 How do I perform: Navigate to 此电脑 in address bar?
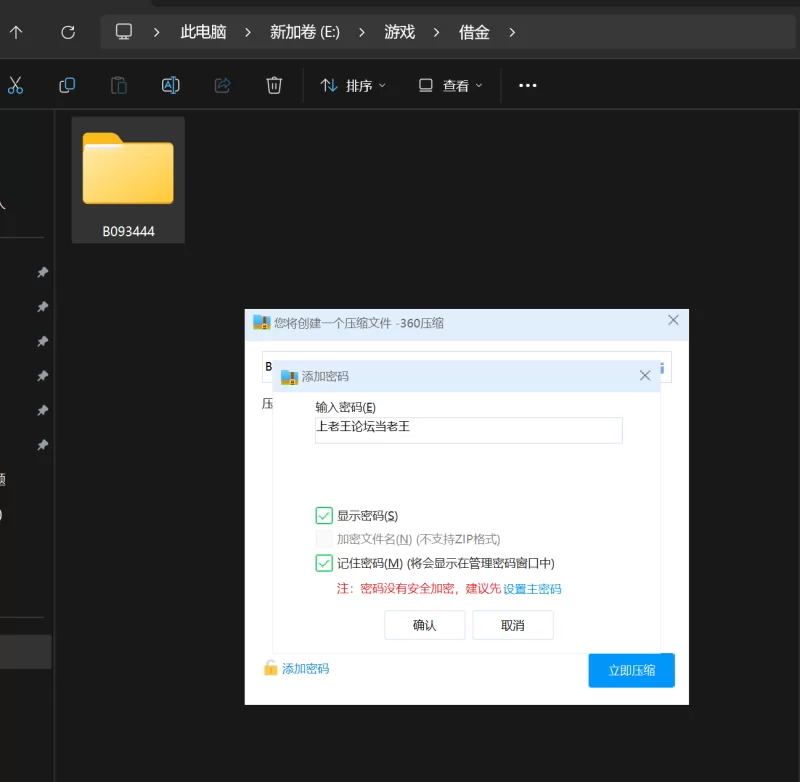[203, 32]
